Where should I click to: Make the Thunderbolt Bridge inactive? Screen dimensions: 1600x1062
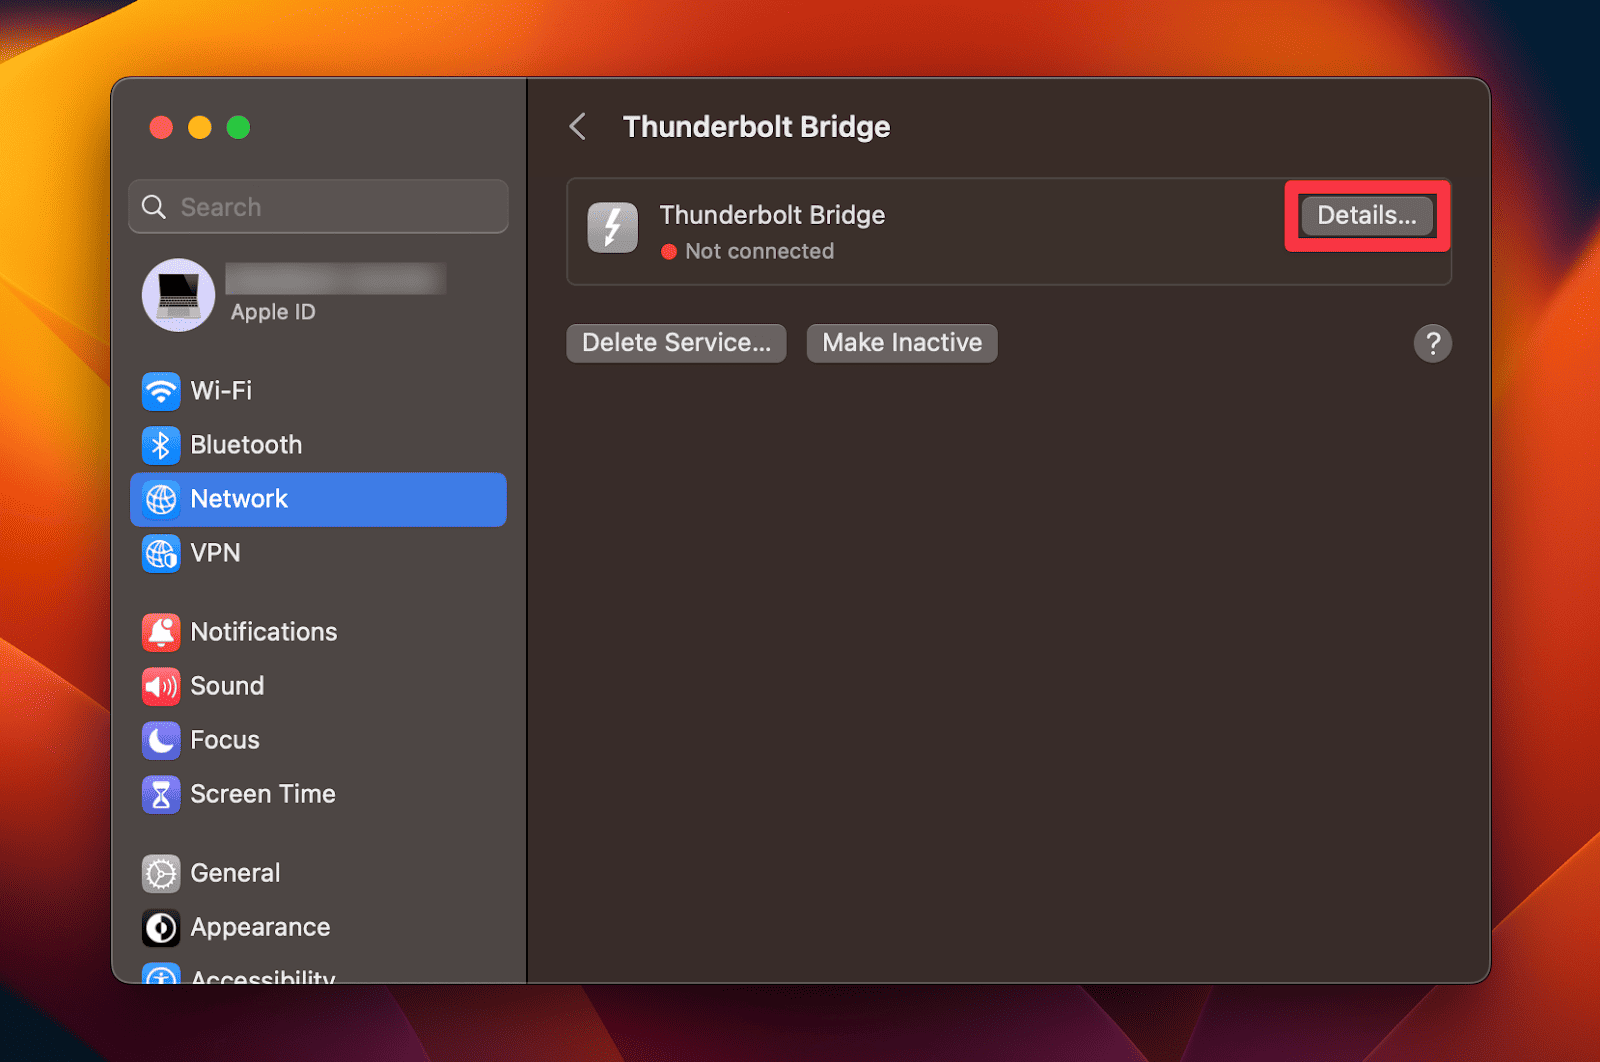pos(901,343)
